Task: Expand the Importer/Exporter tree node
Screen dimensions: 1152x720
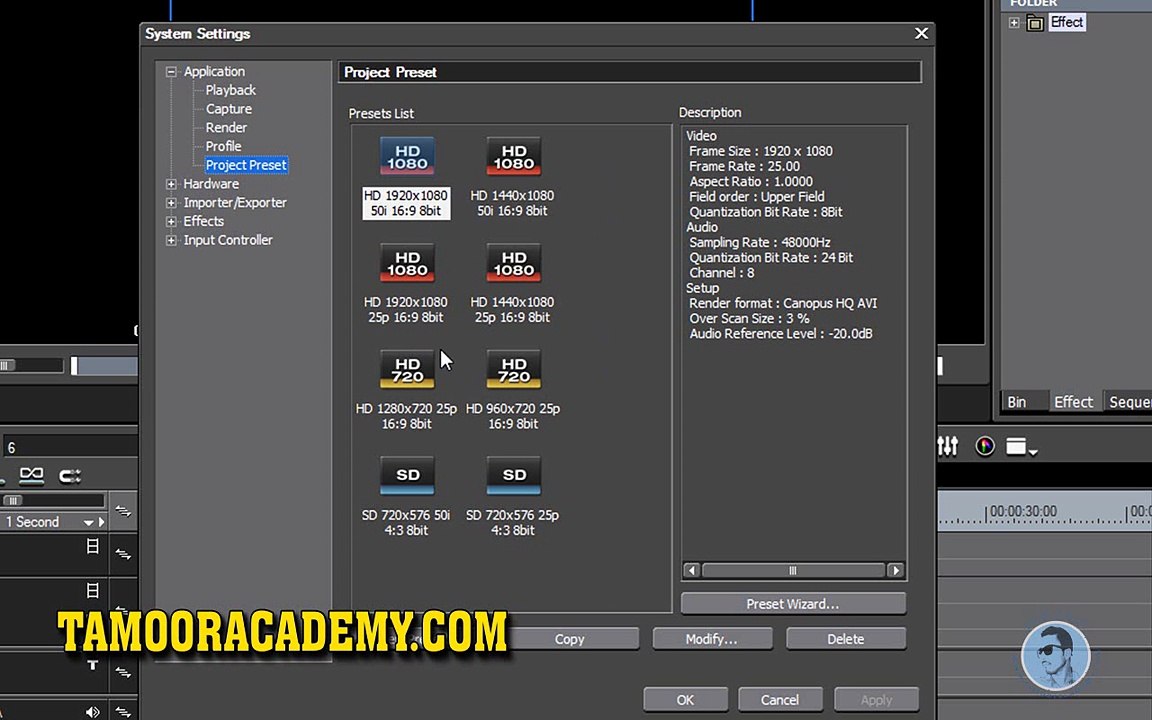Action: (171, 203)
